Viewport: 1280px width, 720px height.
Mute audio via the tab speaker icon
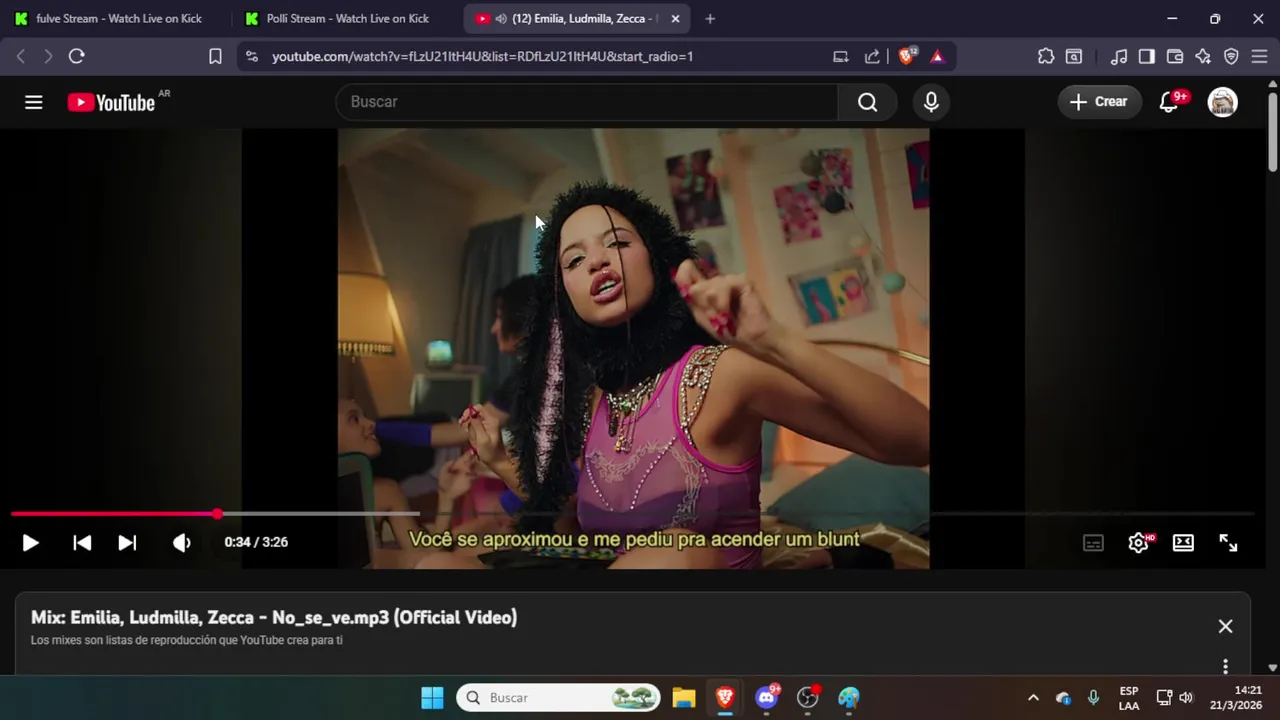pos(501,19)
